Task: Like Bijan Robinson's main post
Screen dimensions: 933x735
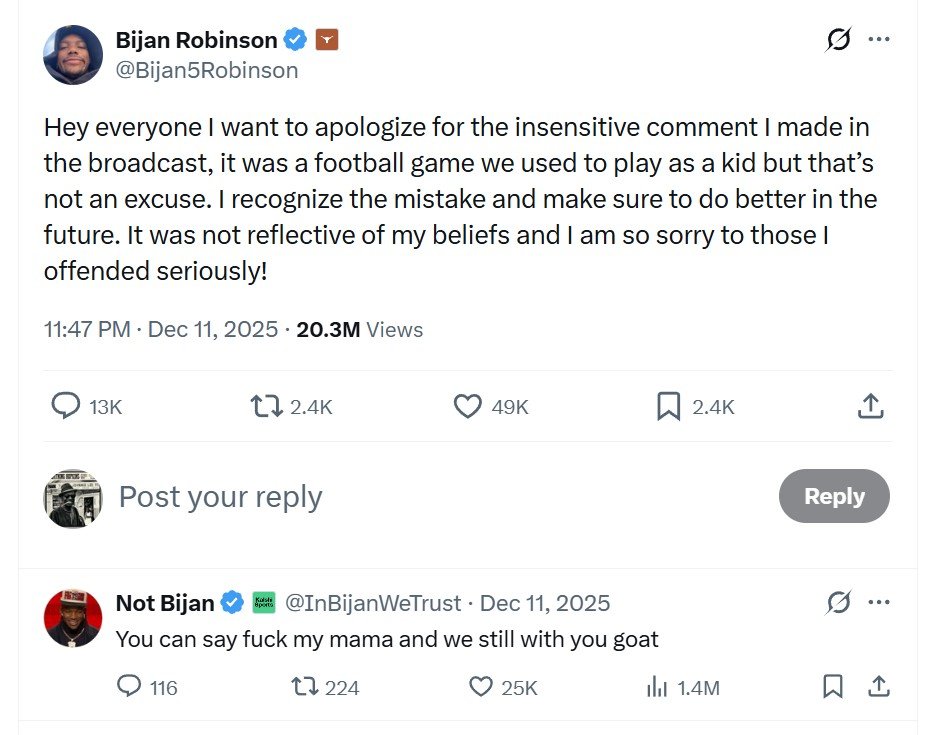Action: click(x=467, y=406)
